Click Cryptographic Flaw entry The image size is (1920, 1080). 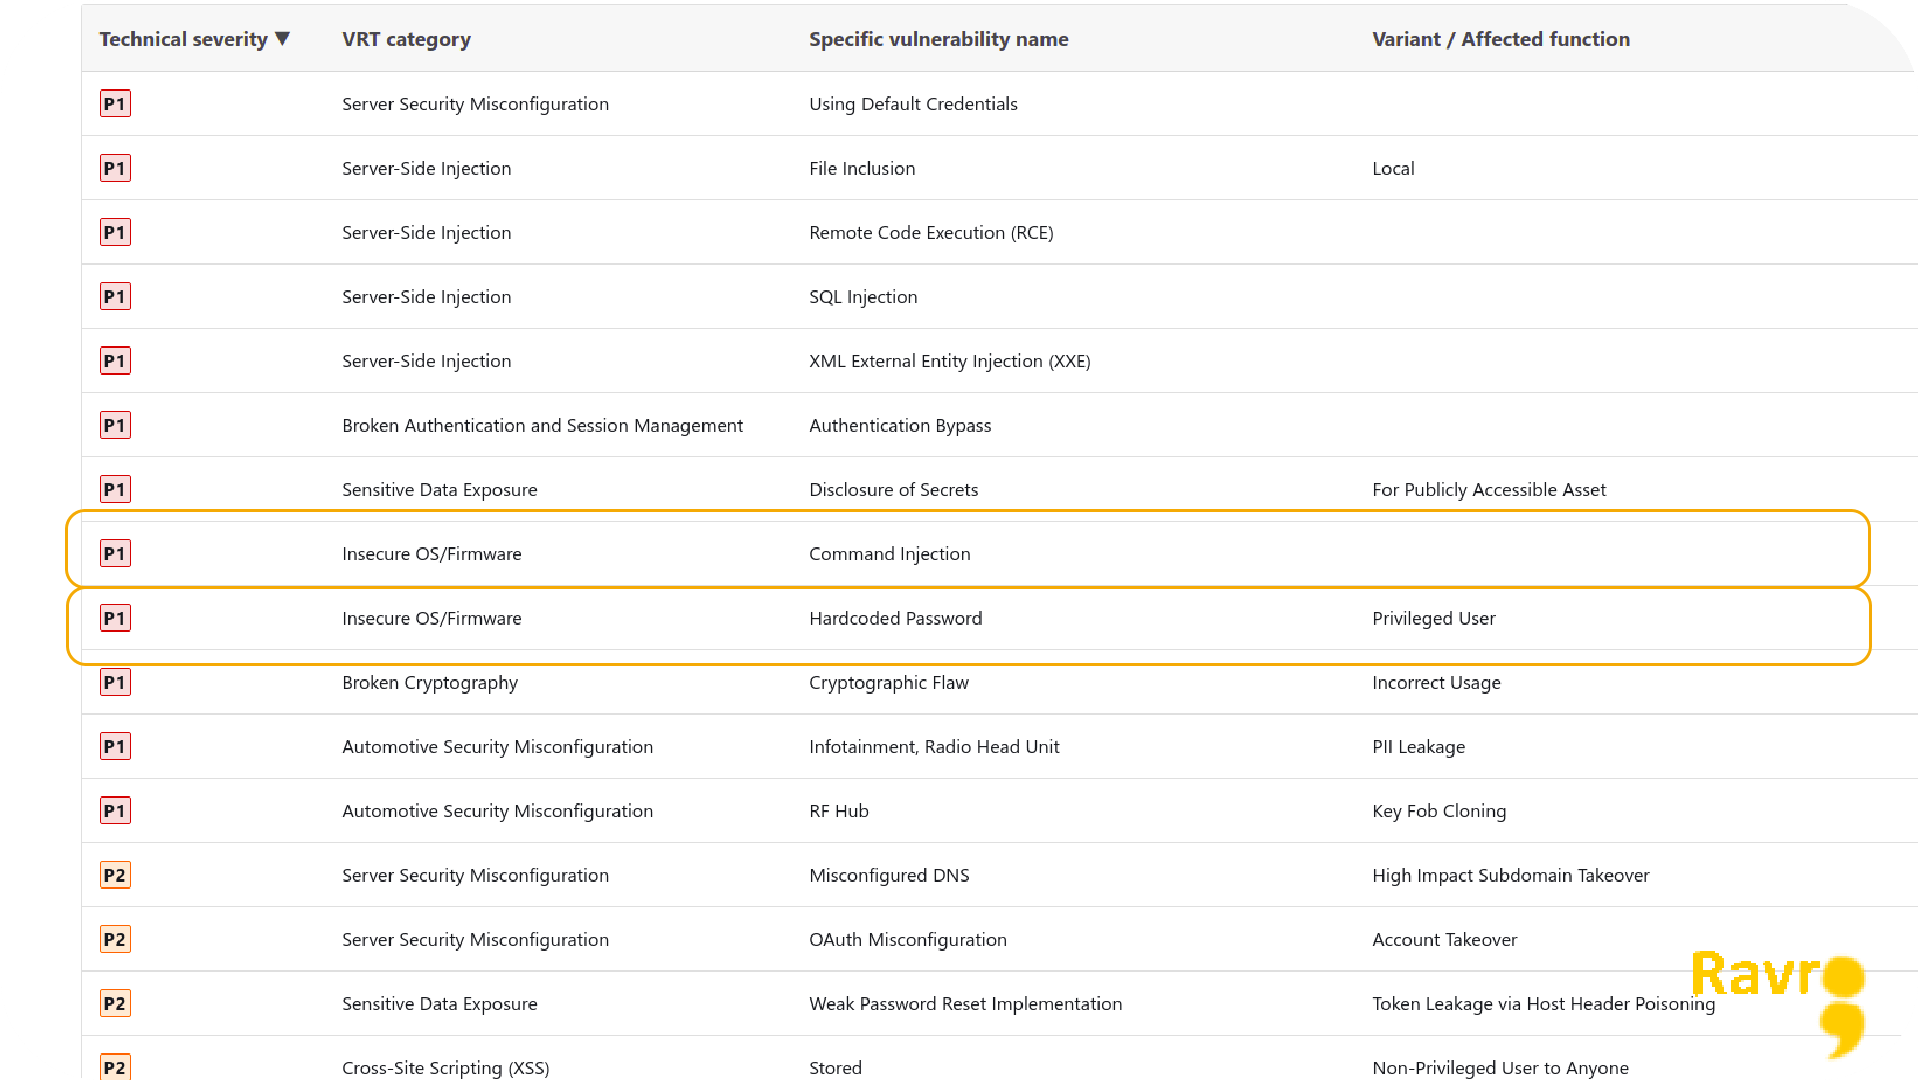click(x=888, y=683)
